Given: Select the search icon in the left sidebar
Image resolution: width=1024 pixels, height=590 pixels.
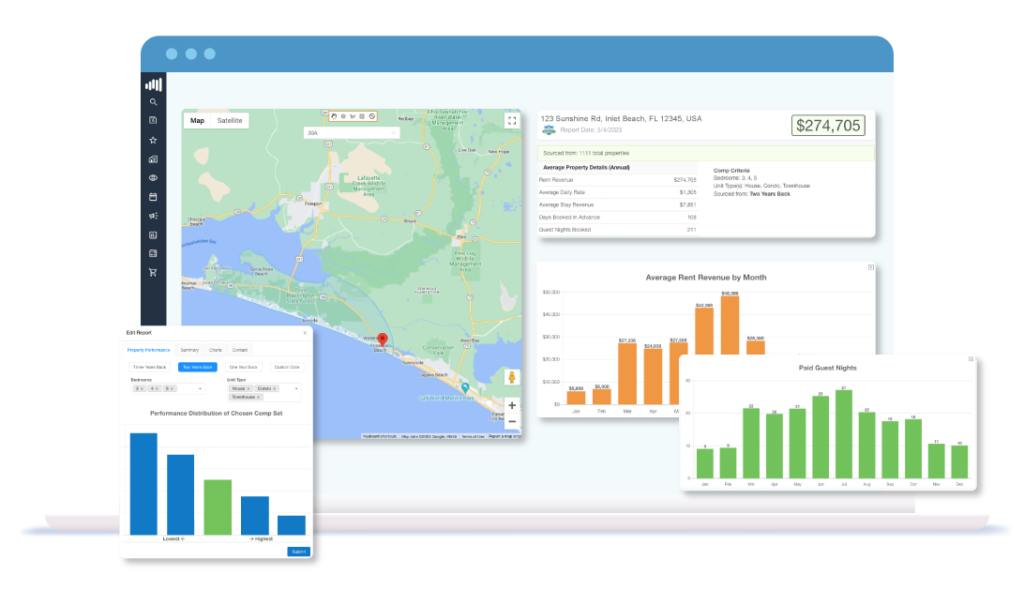Looking at the screenshot, I should click(153, 101).
